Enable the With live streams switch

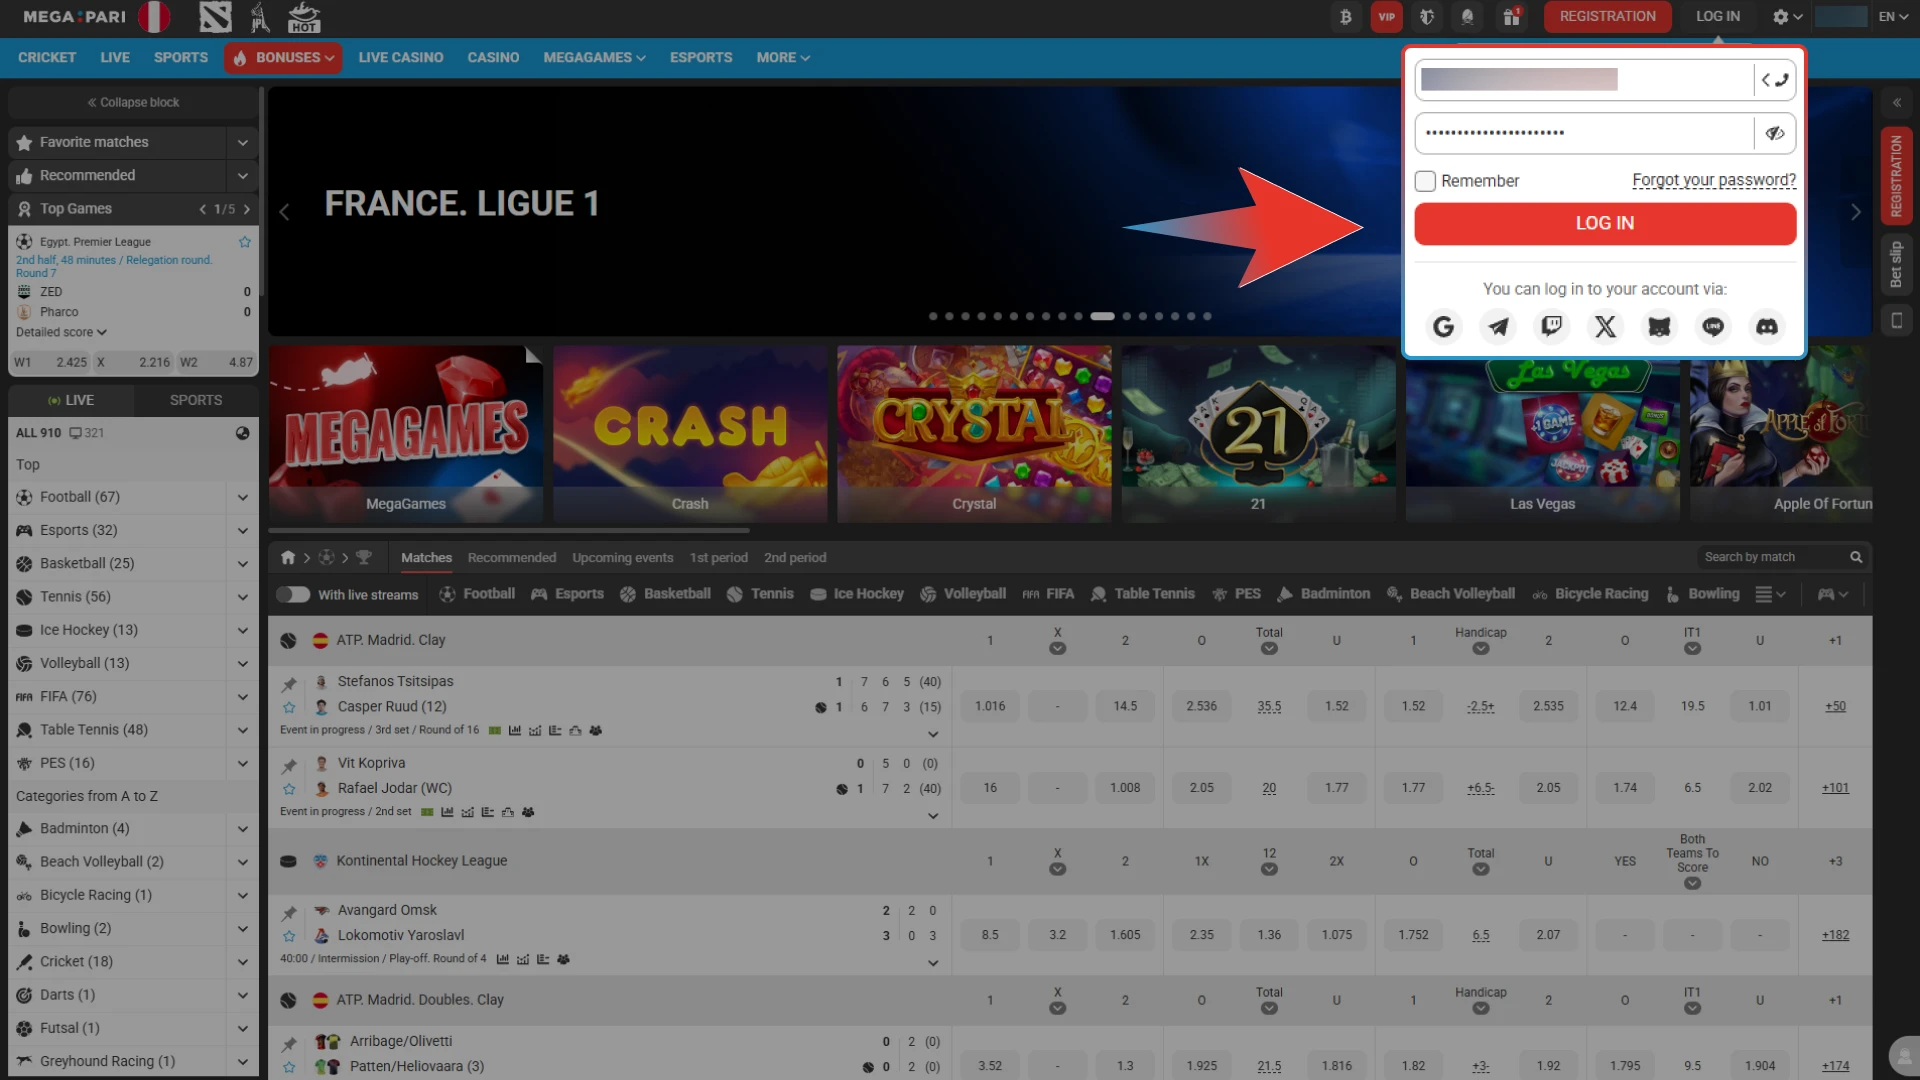(x=293, y=595)
